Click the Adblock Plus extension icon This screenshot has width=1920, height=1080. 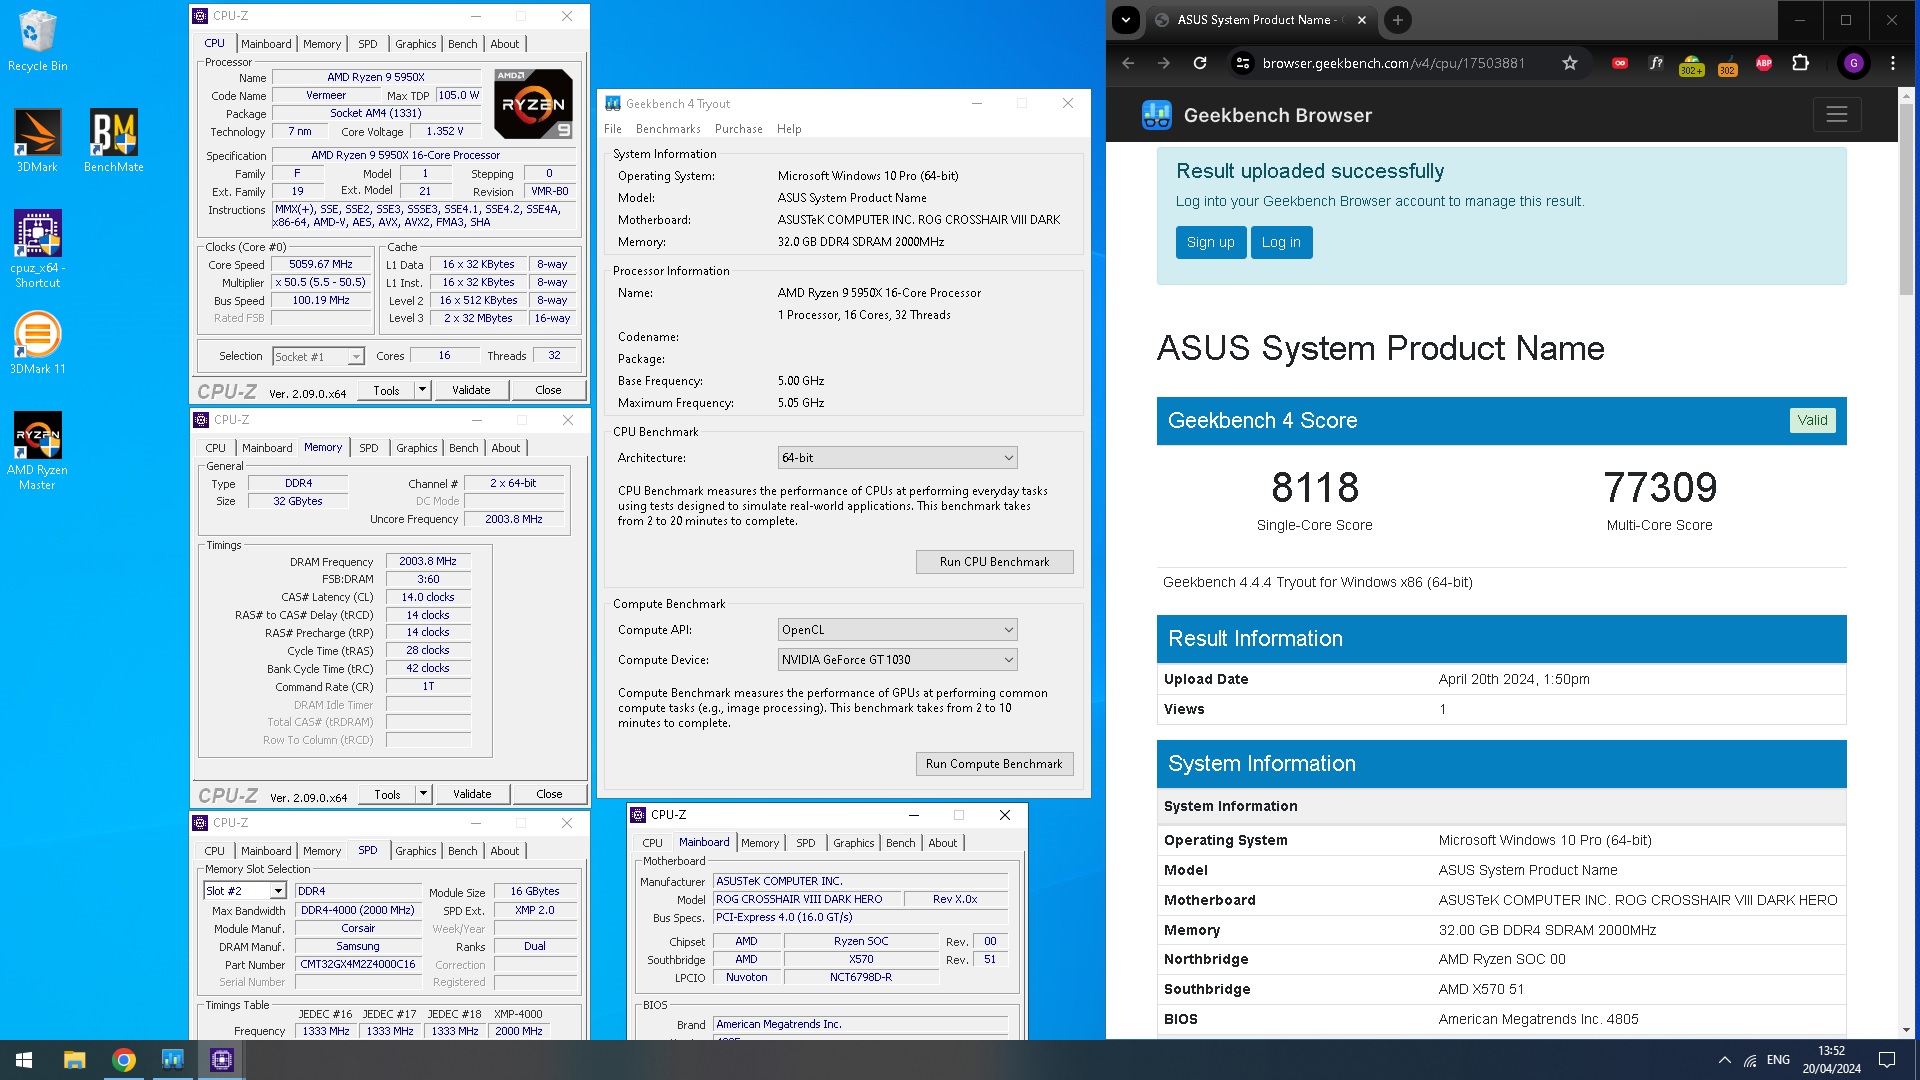click(1764, 63)
